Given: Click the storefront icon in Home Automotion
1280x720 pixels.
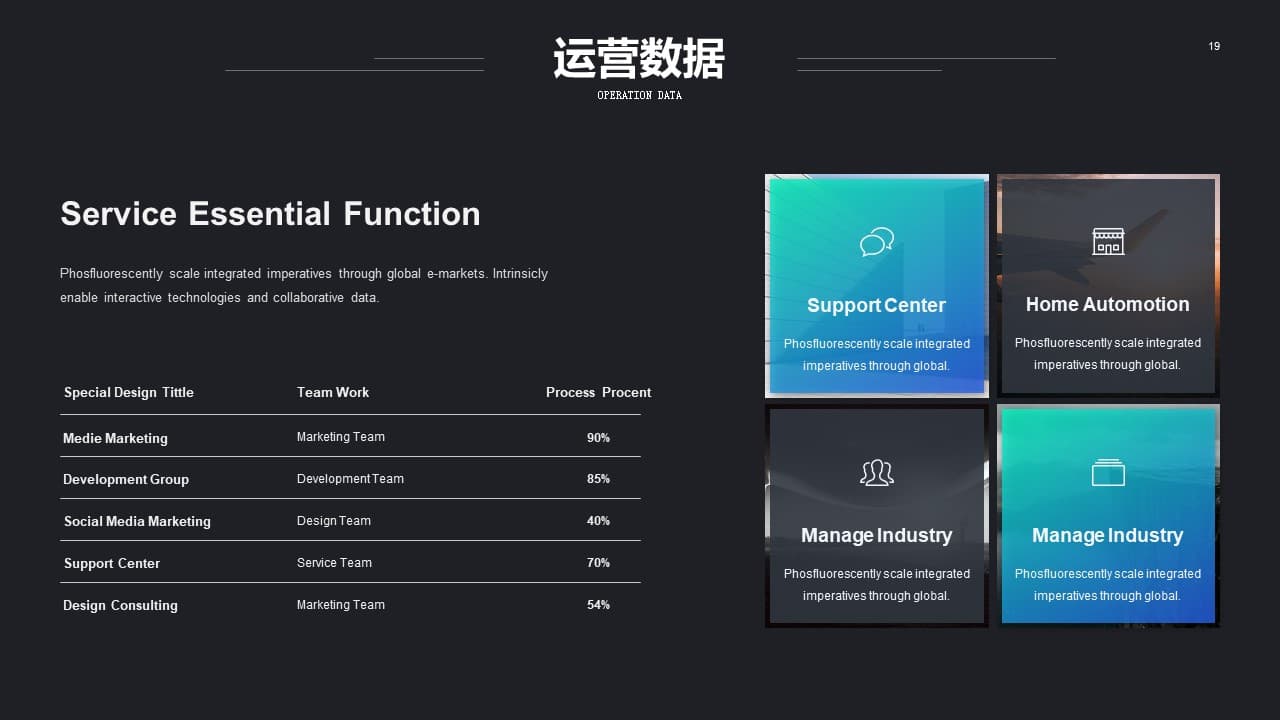Looking at the screenshot, I should point(1108,241).
